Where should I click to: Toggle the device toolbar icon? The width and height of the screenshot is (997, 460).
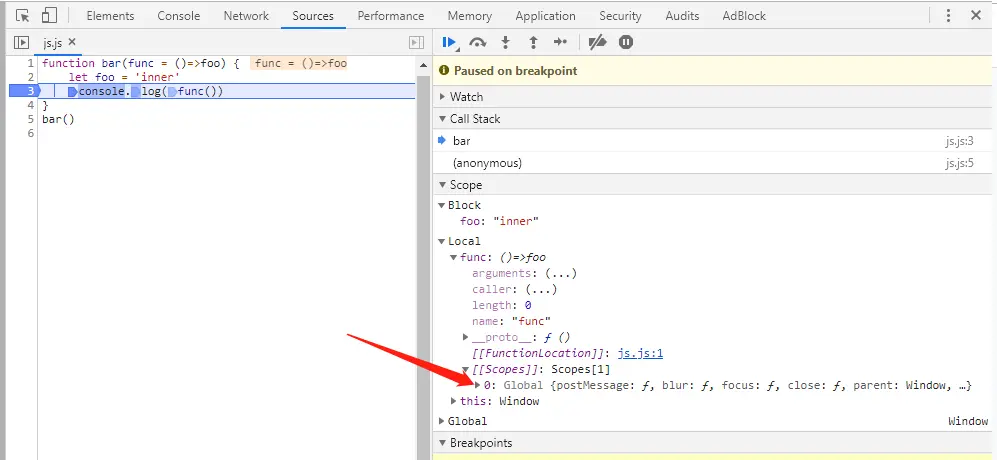(49, 16)
